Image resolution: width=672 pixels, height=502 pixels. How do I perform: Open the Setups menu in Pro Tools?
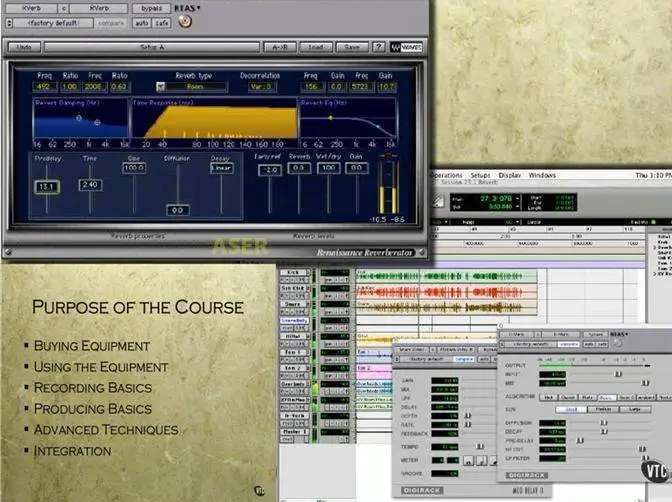pyautogui.click(x=480, y=175)
